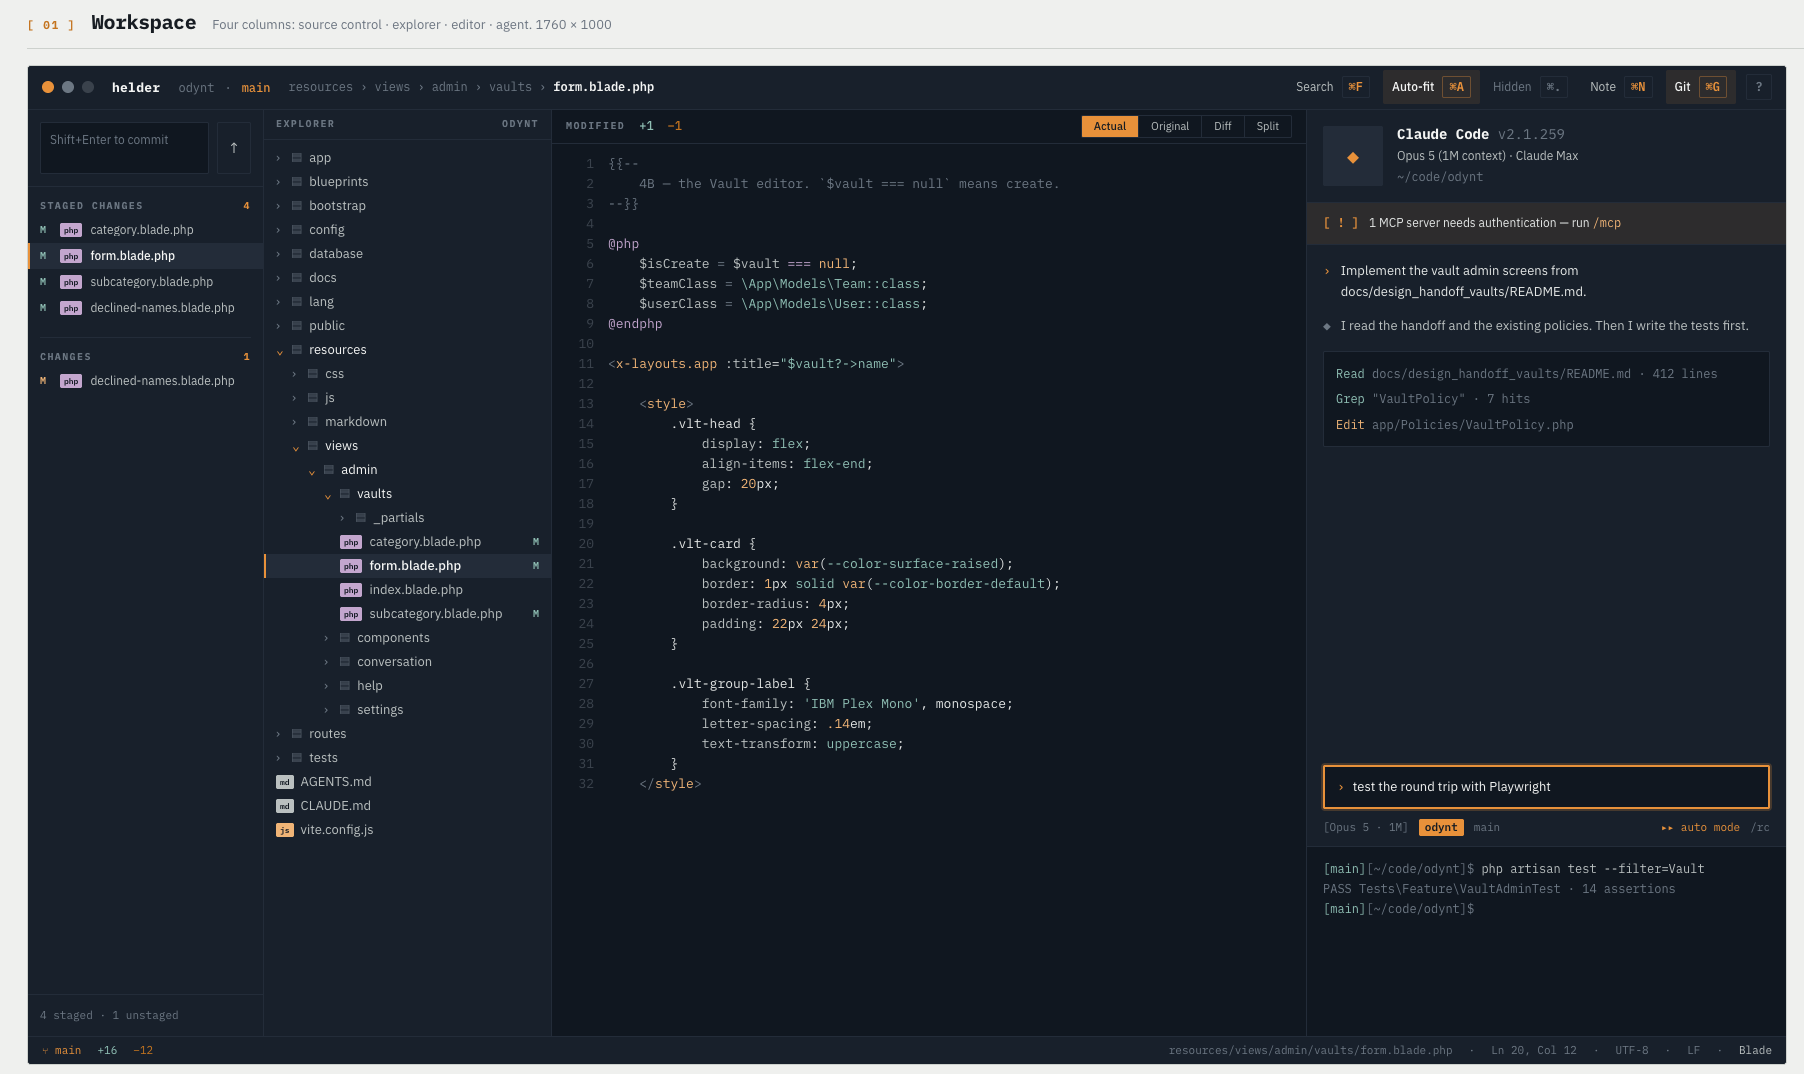1804x1074 pixels.
Task: Expand the conversation folder chevron
Action: coord(326,662)
